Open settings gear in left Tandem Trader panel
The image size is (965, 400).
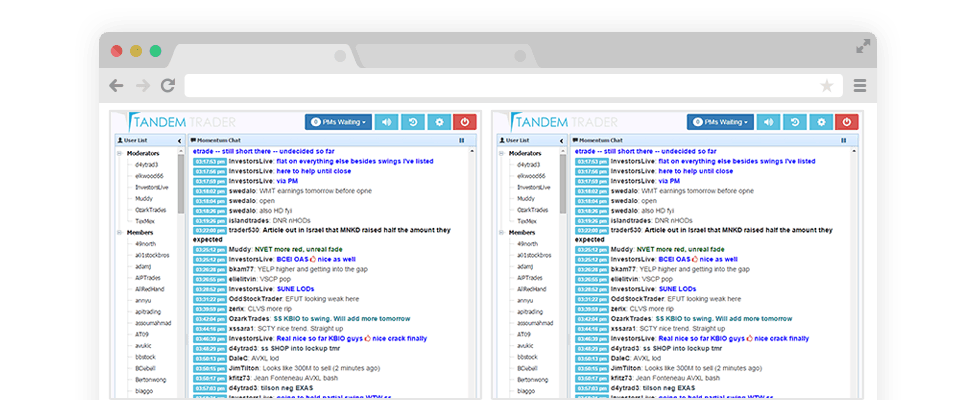point(439,122)
